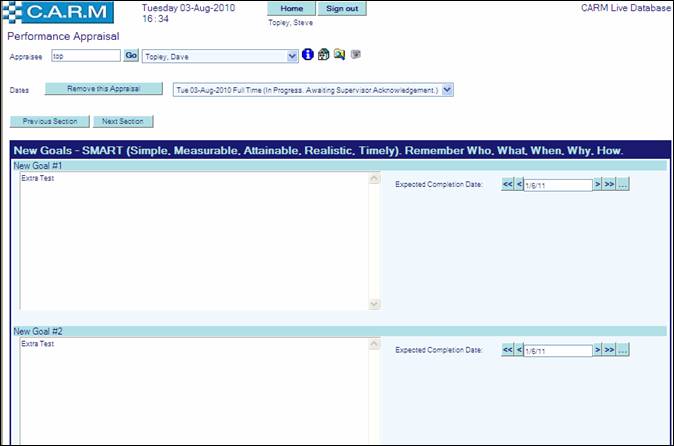Open Goal #2 date picker ellipsis button

623,350
